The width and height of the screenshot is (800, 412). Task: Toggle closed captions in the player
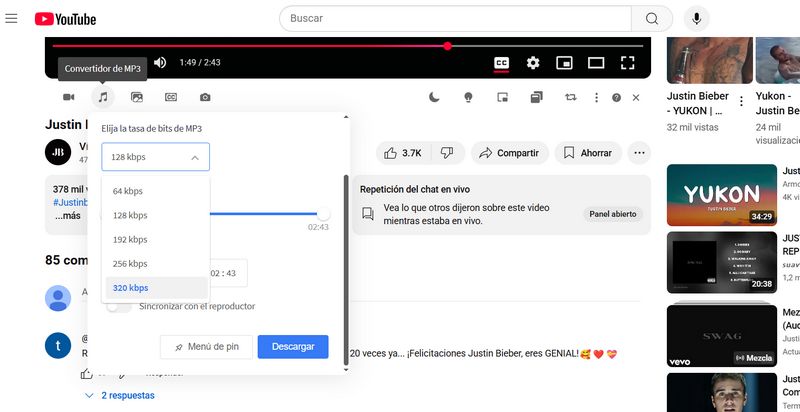pyautogui.click(x=502, y=63)
